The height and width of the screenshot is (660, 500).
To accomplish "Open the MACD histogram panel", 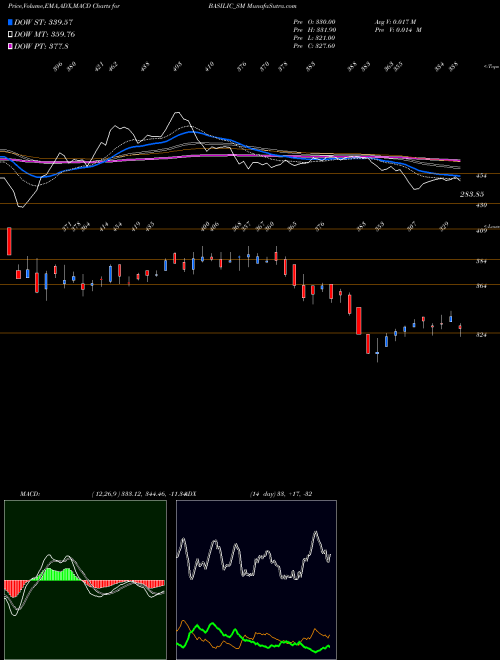I will (x=85, y=580).
